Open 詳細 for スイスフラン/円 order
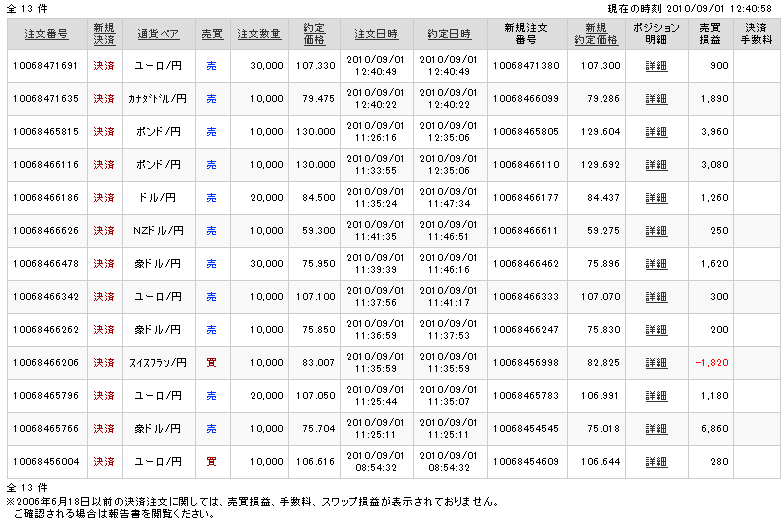Viewport: 784px width, 523px height. click(656, 363)
